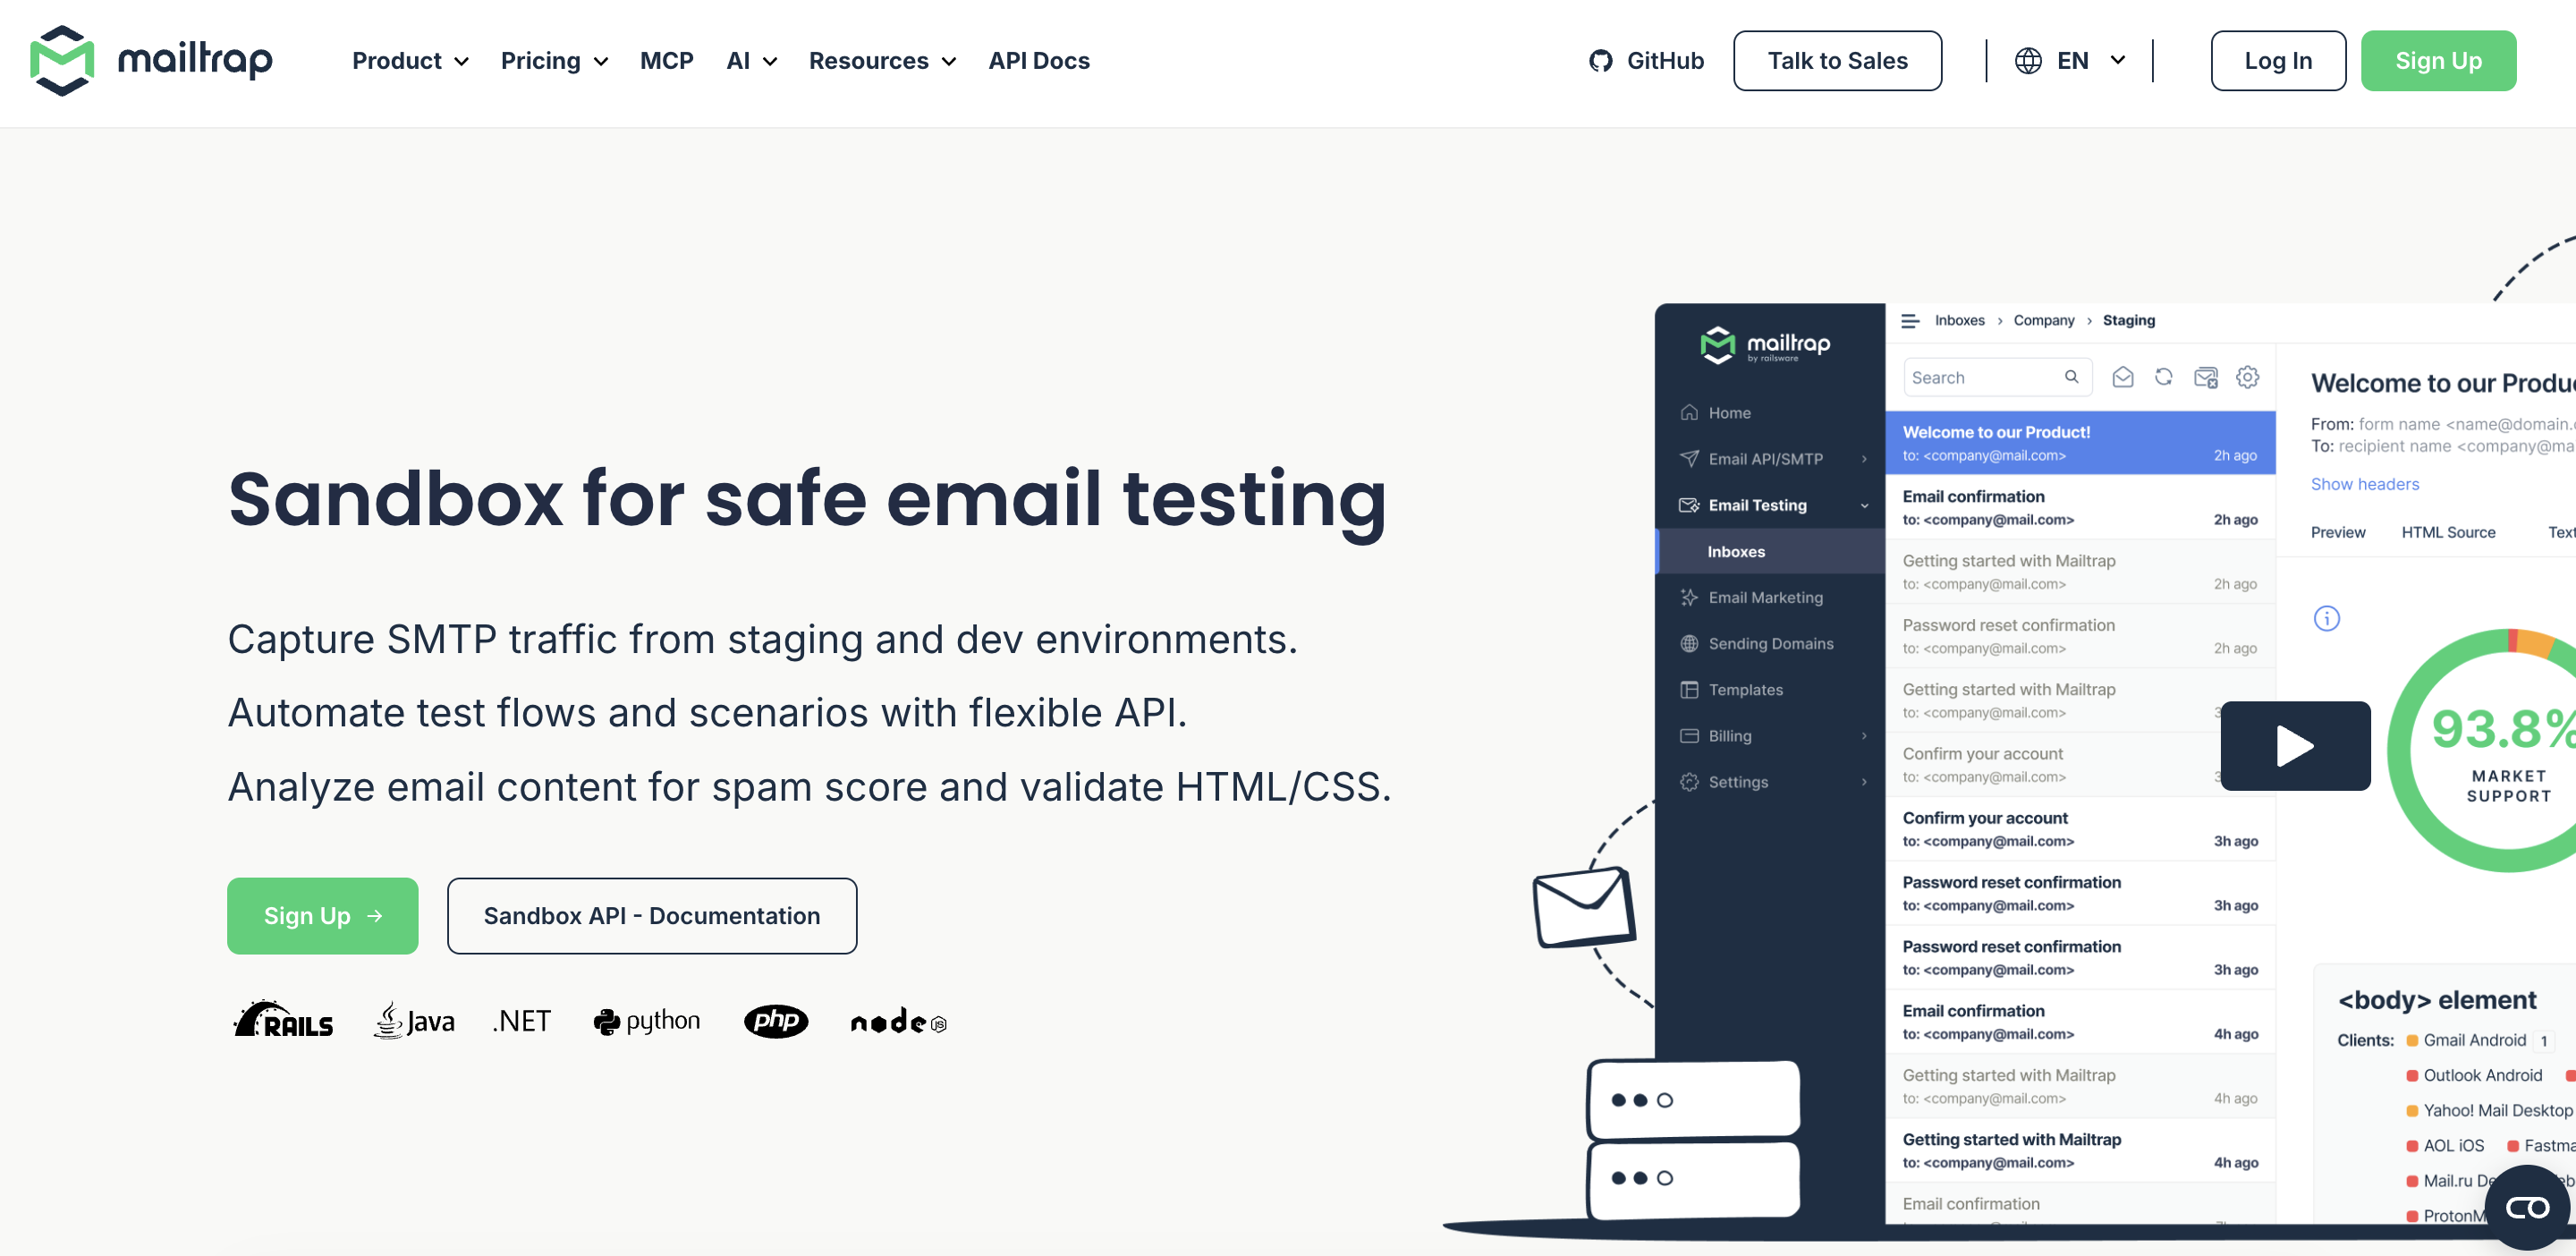Expand the Product dropdown menu
This screenshot has height=1256, width=2576.
410,61
